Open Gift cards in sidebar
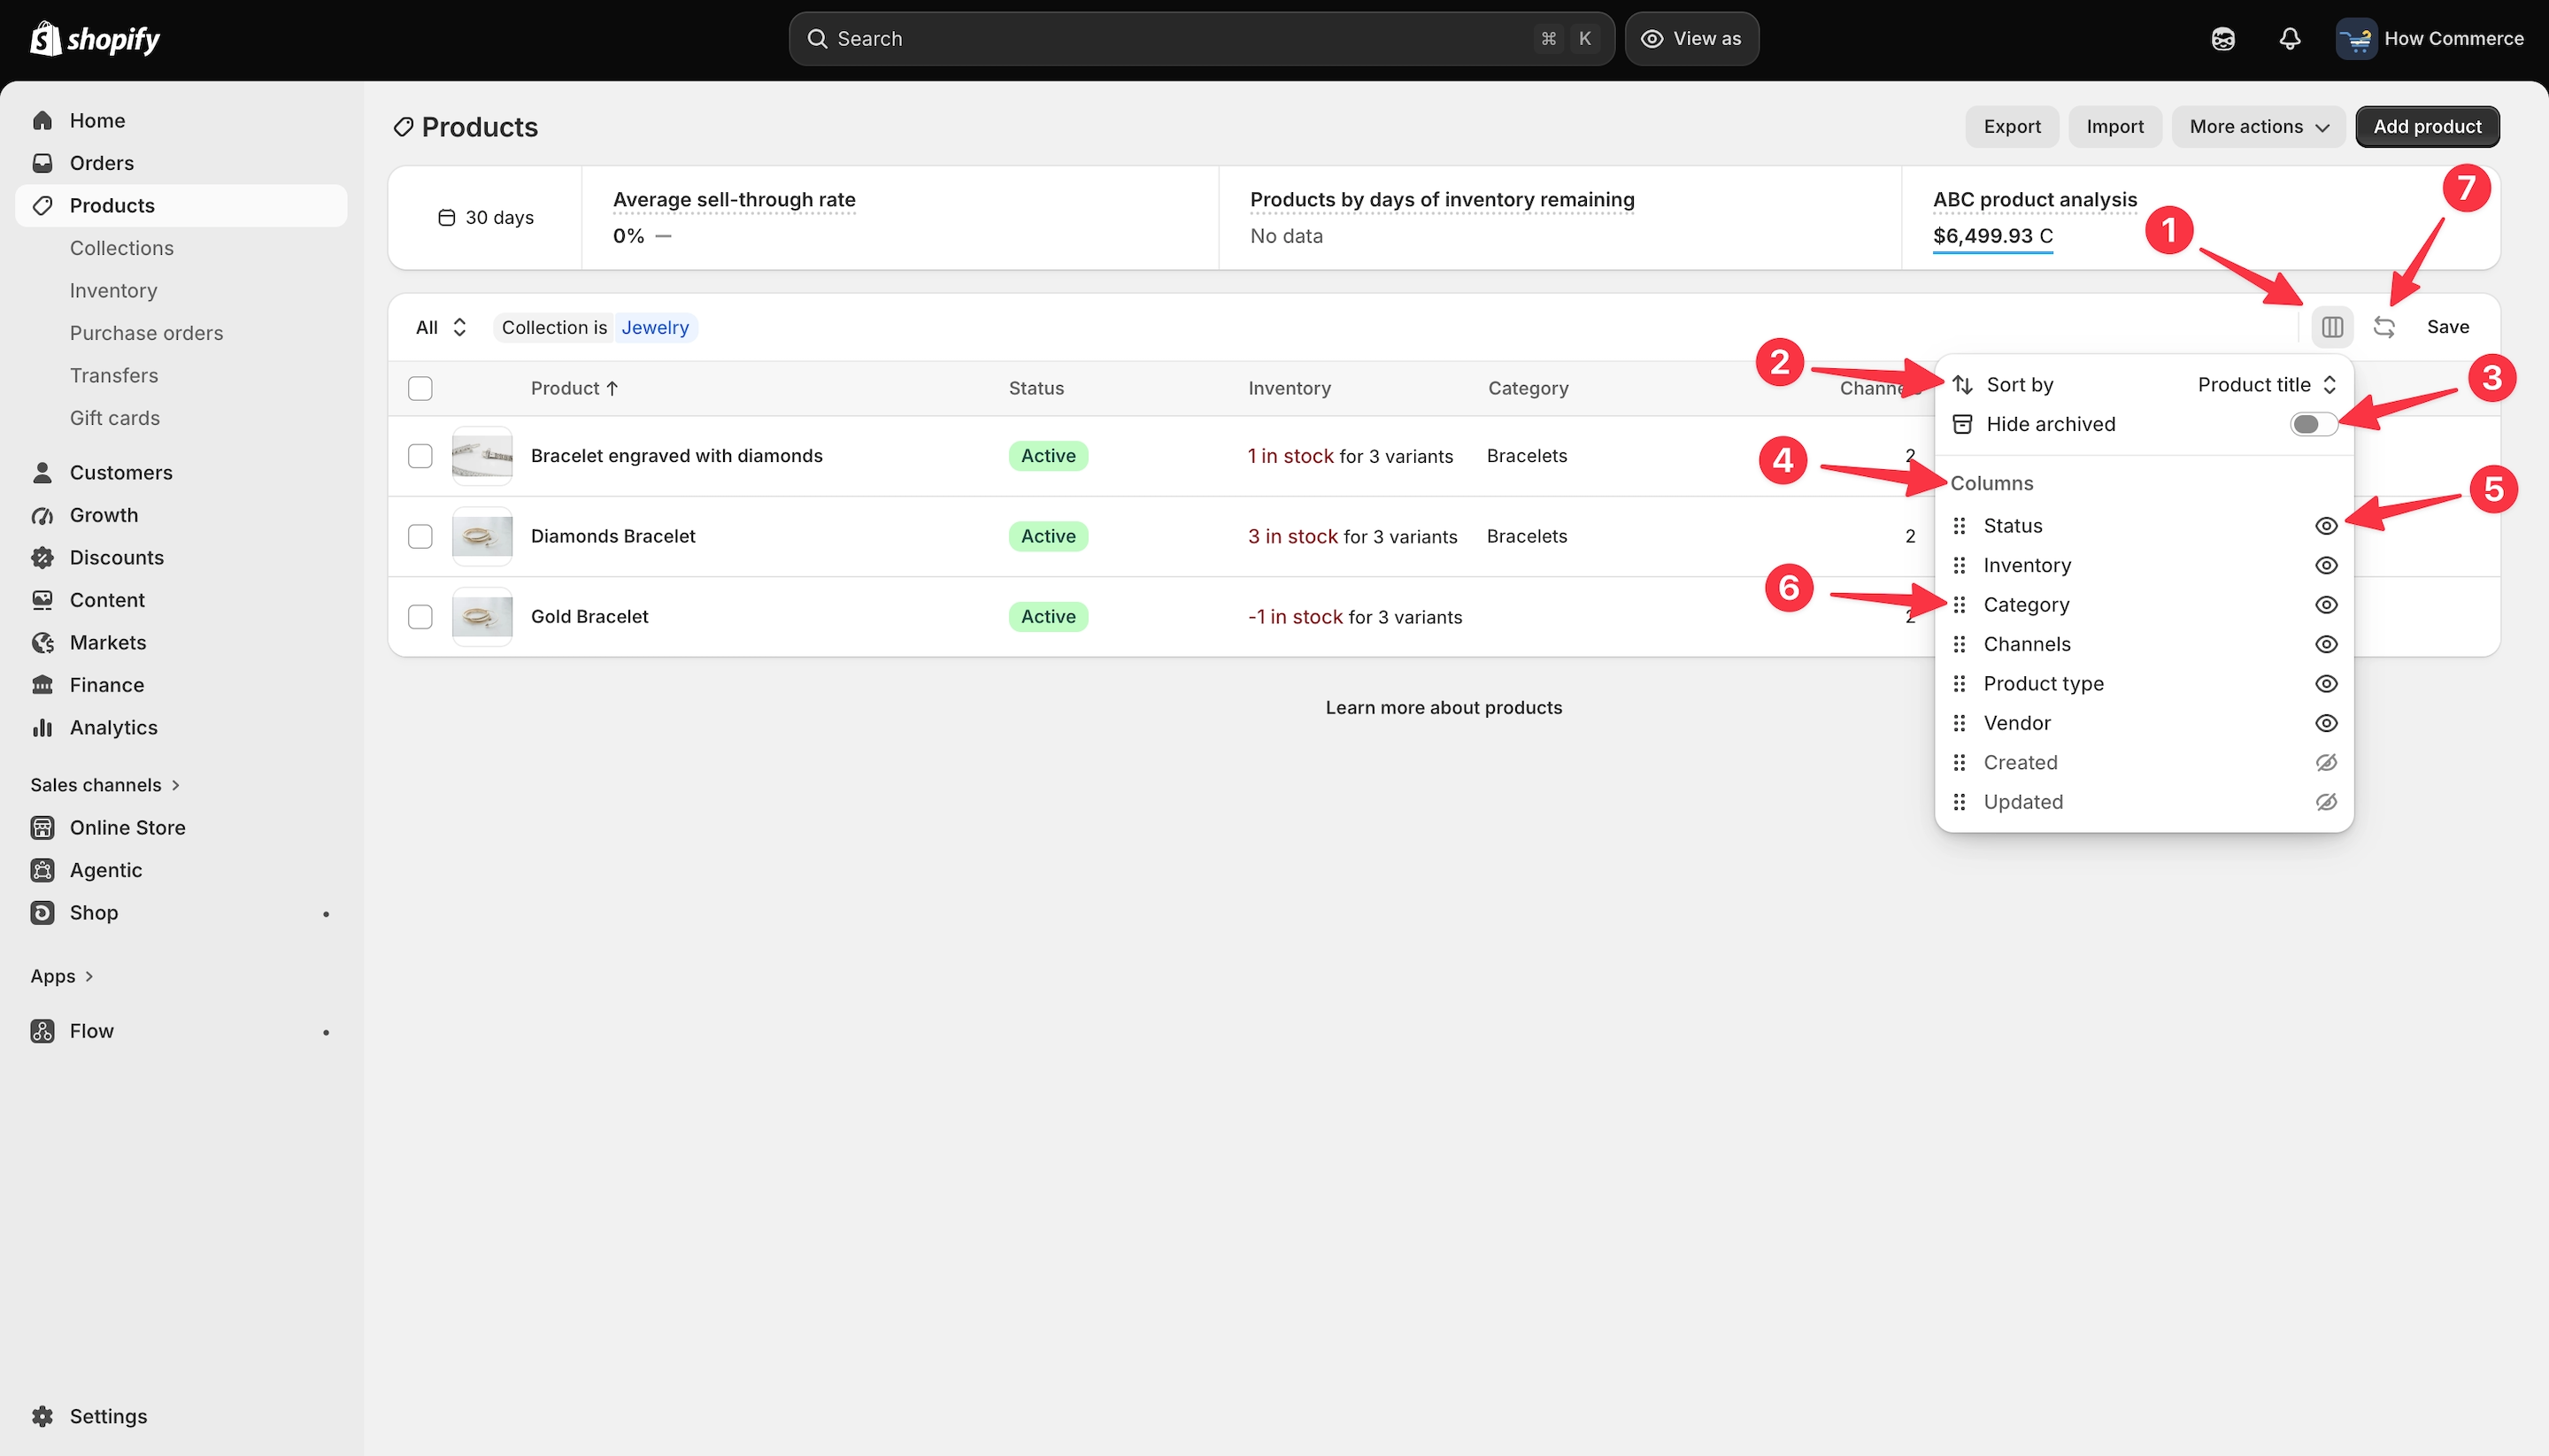 (x=115, y=418)
